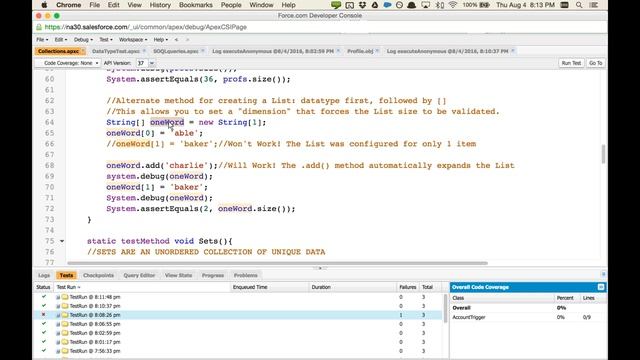Expand the TestRun @ 8:01:17 pm row
The image size is (640, 360).
pos(58,342)
